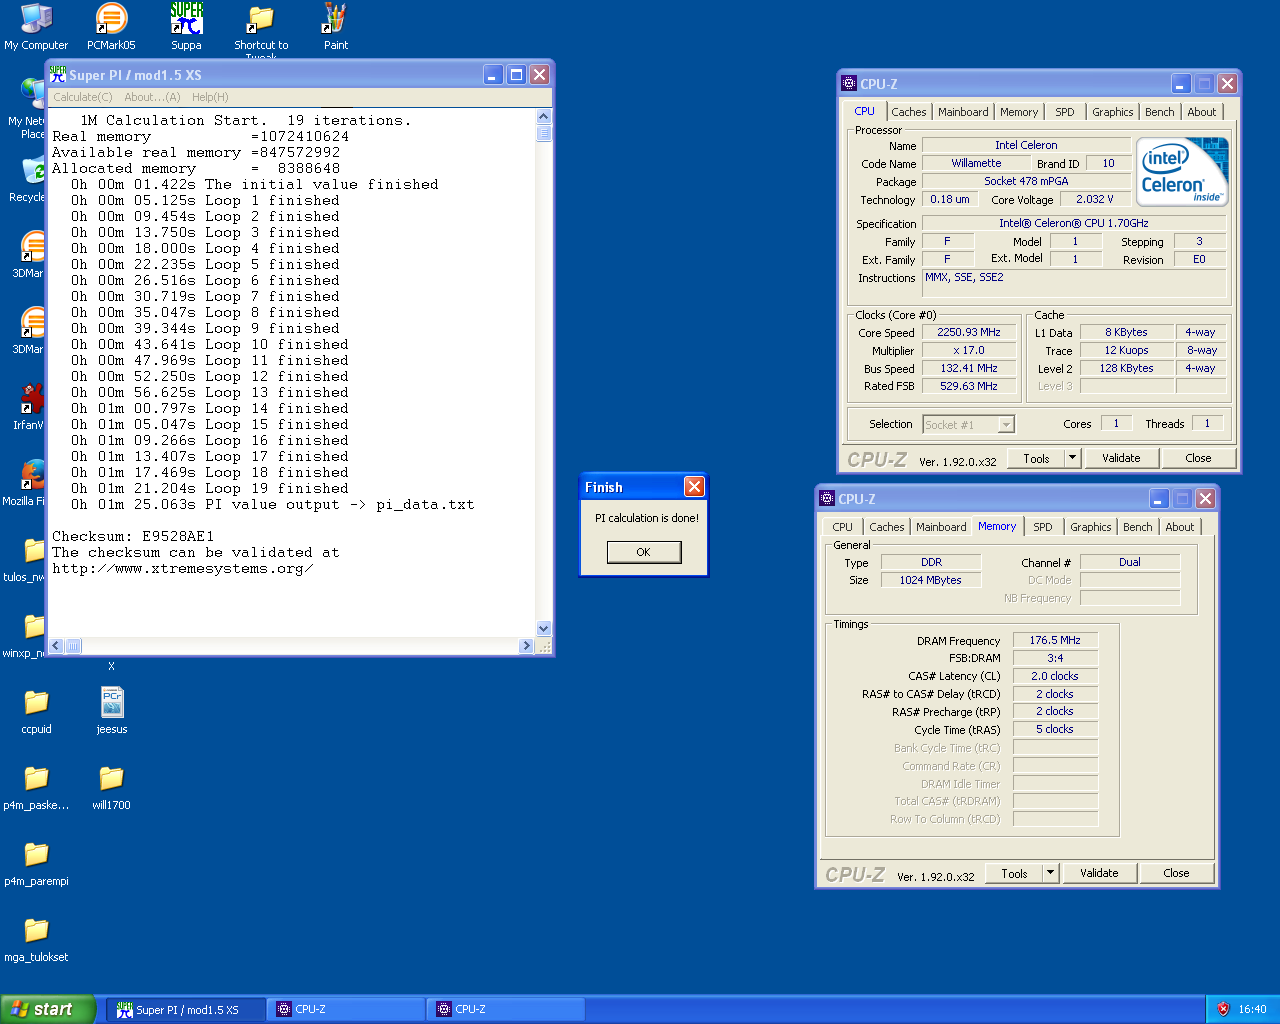
Task: Open the My Computer desktop icon
Action: (36, 26)
